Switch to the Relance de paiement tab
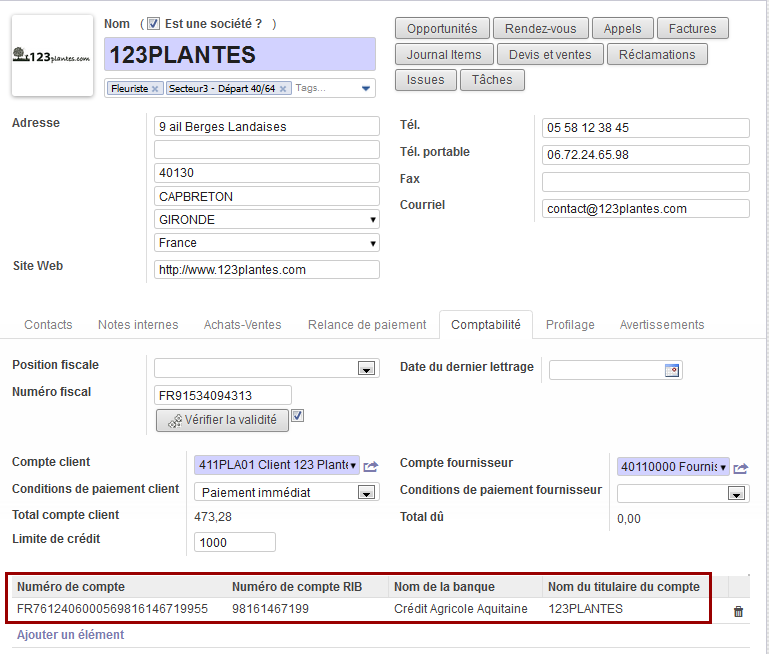Screen dimensions: 769x654 point(367,325)
